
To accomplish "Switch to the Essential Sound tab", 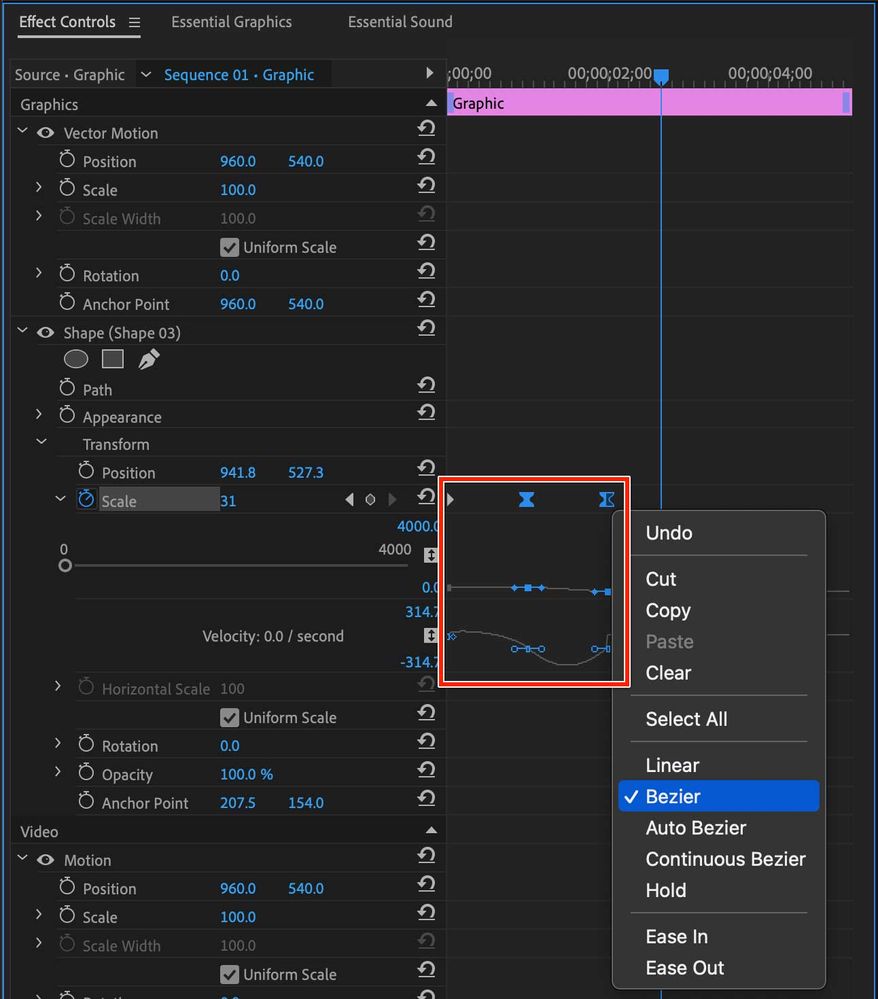I will [399, 21].
